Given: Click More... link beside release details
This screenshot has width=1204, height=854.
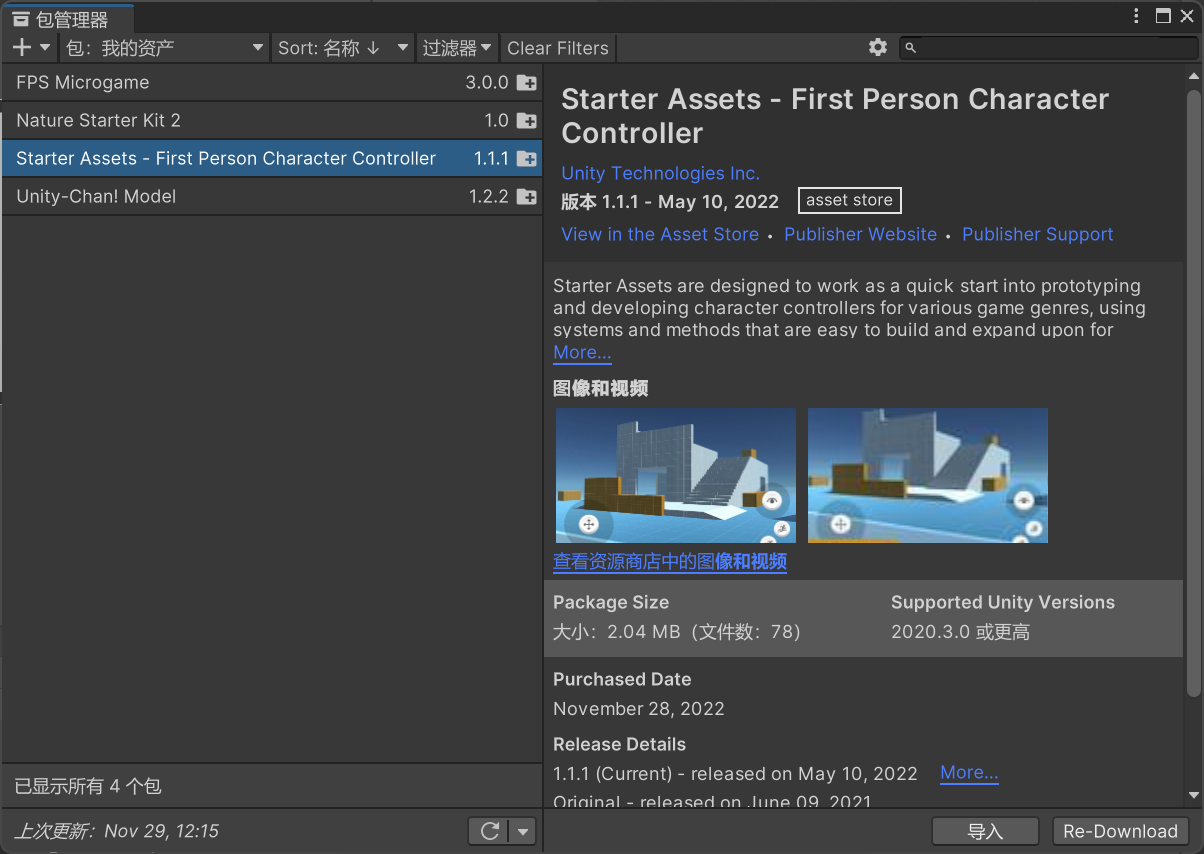Looking at the screenshot, I should [969, 772].
